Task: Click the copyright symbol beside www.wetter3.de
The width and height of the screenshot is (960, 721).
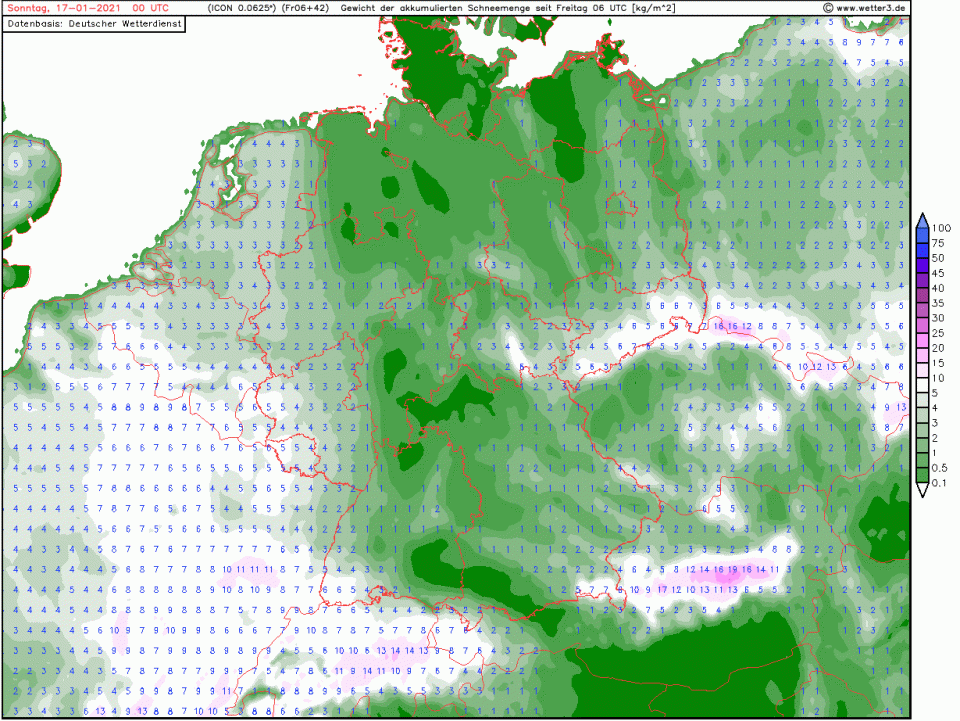Action: point(828,8)
